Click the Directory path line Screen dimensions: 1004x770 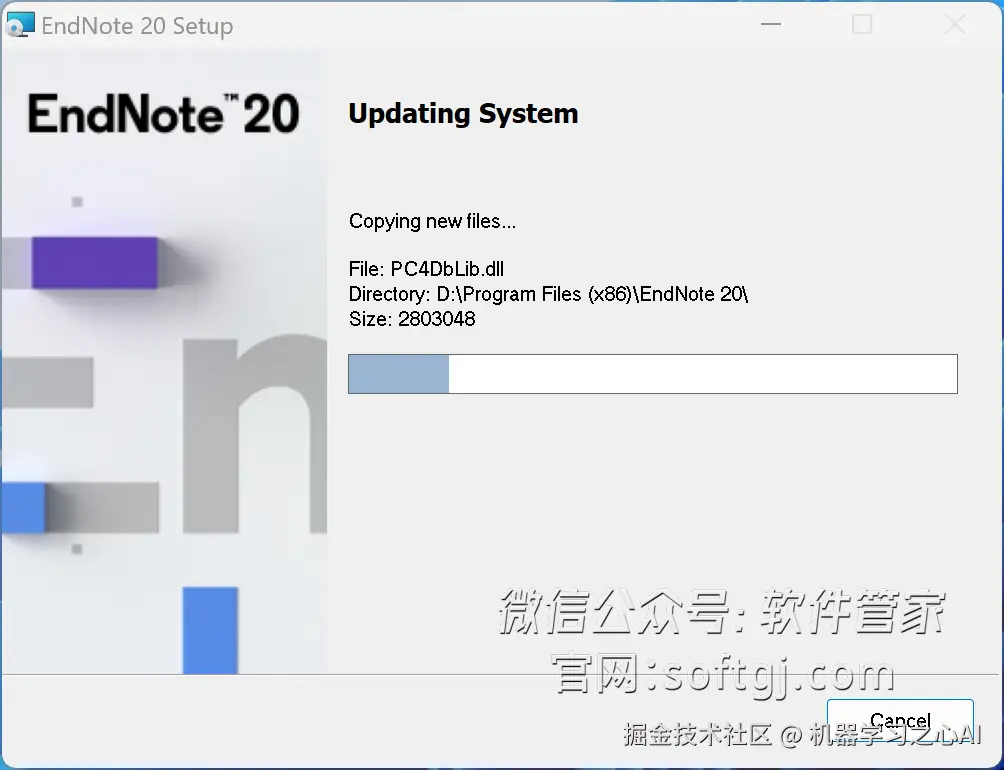(x=548, y=294)
